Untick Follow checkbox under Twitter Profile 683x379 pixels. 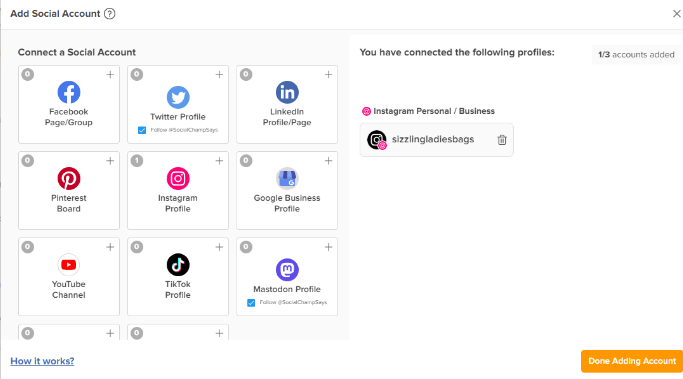point(142,130)
